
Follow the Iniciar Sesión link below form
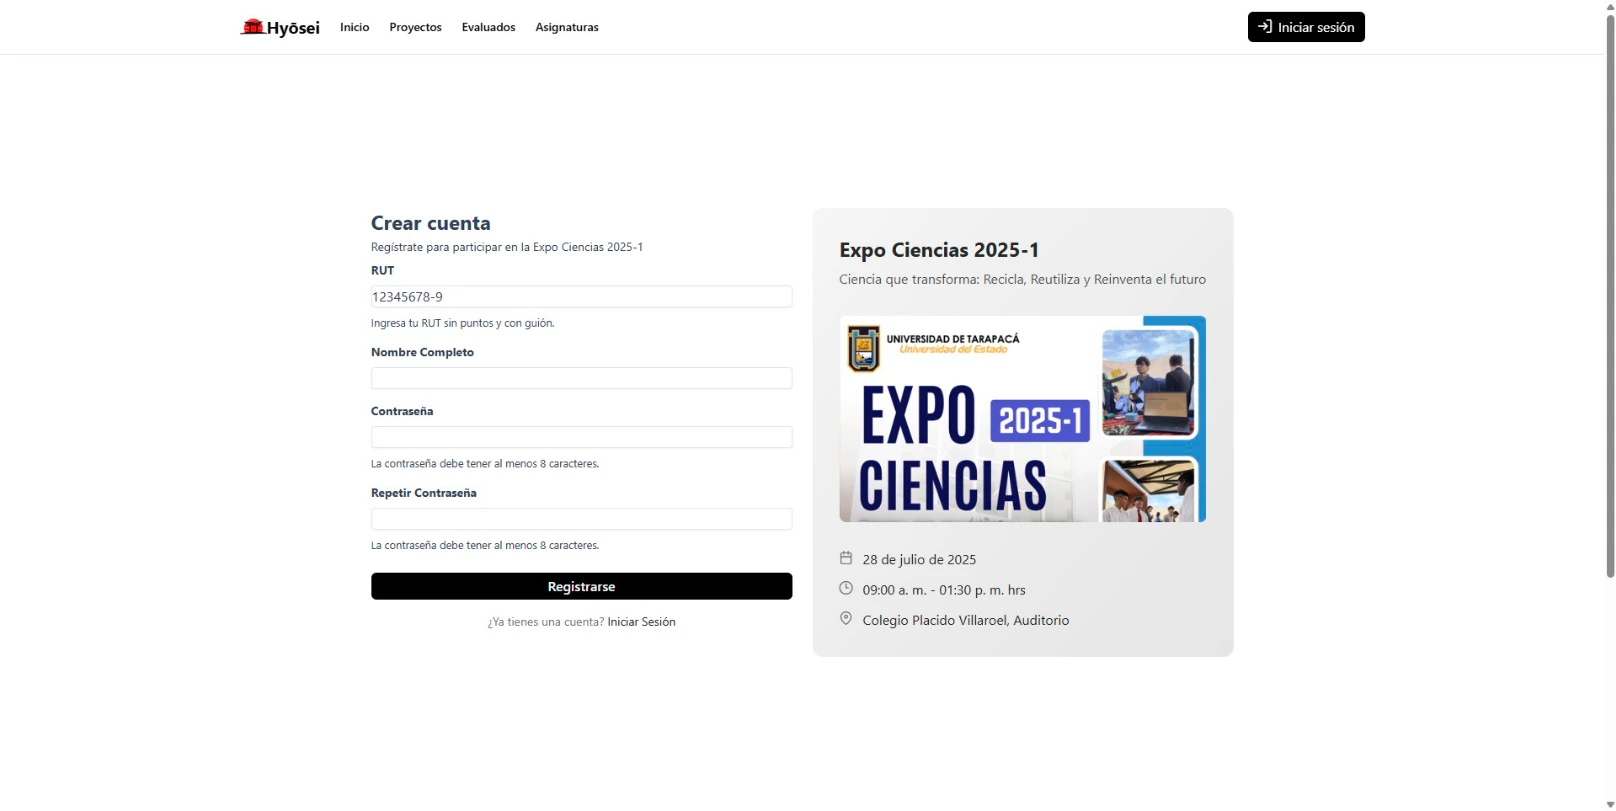click(x=641, y=622)
